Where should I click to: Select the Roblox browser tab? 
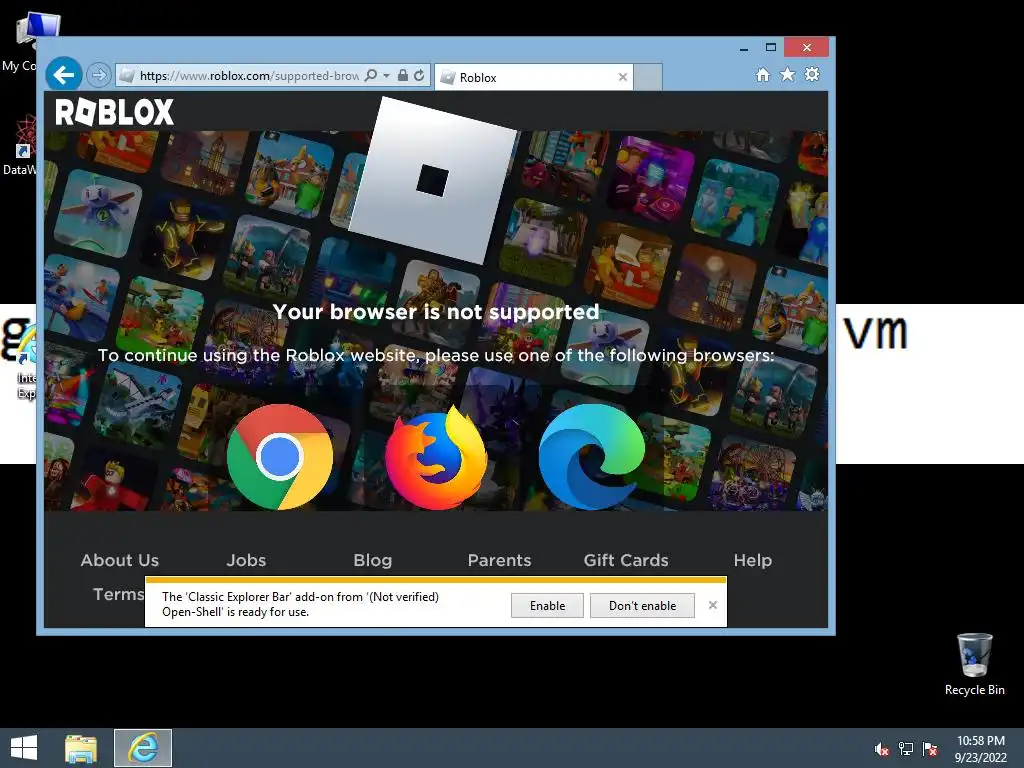[x=534, y=77]
